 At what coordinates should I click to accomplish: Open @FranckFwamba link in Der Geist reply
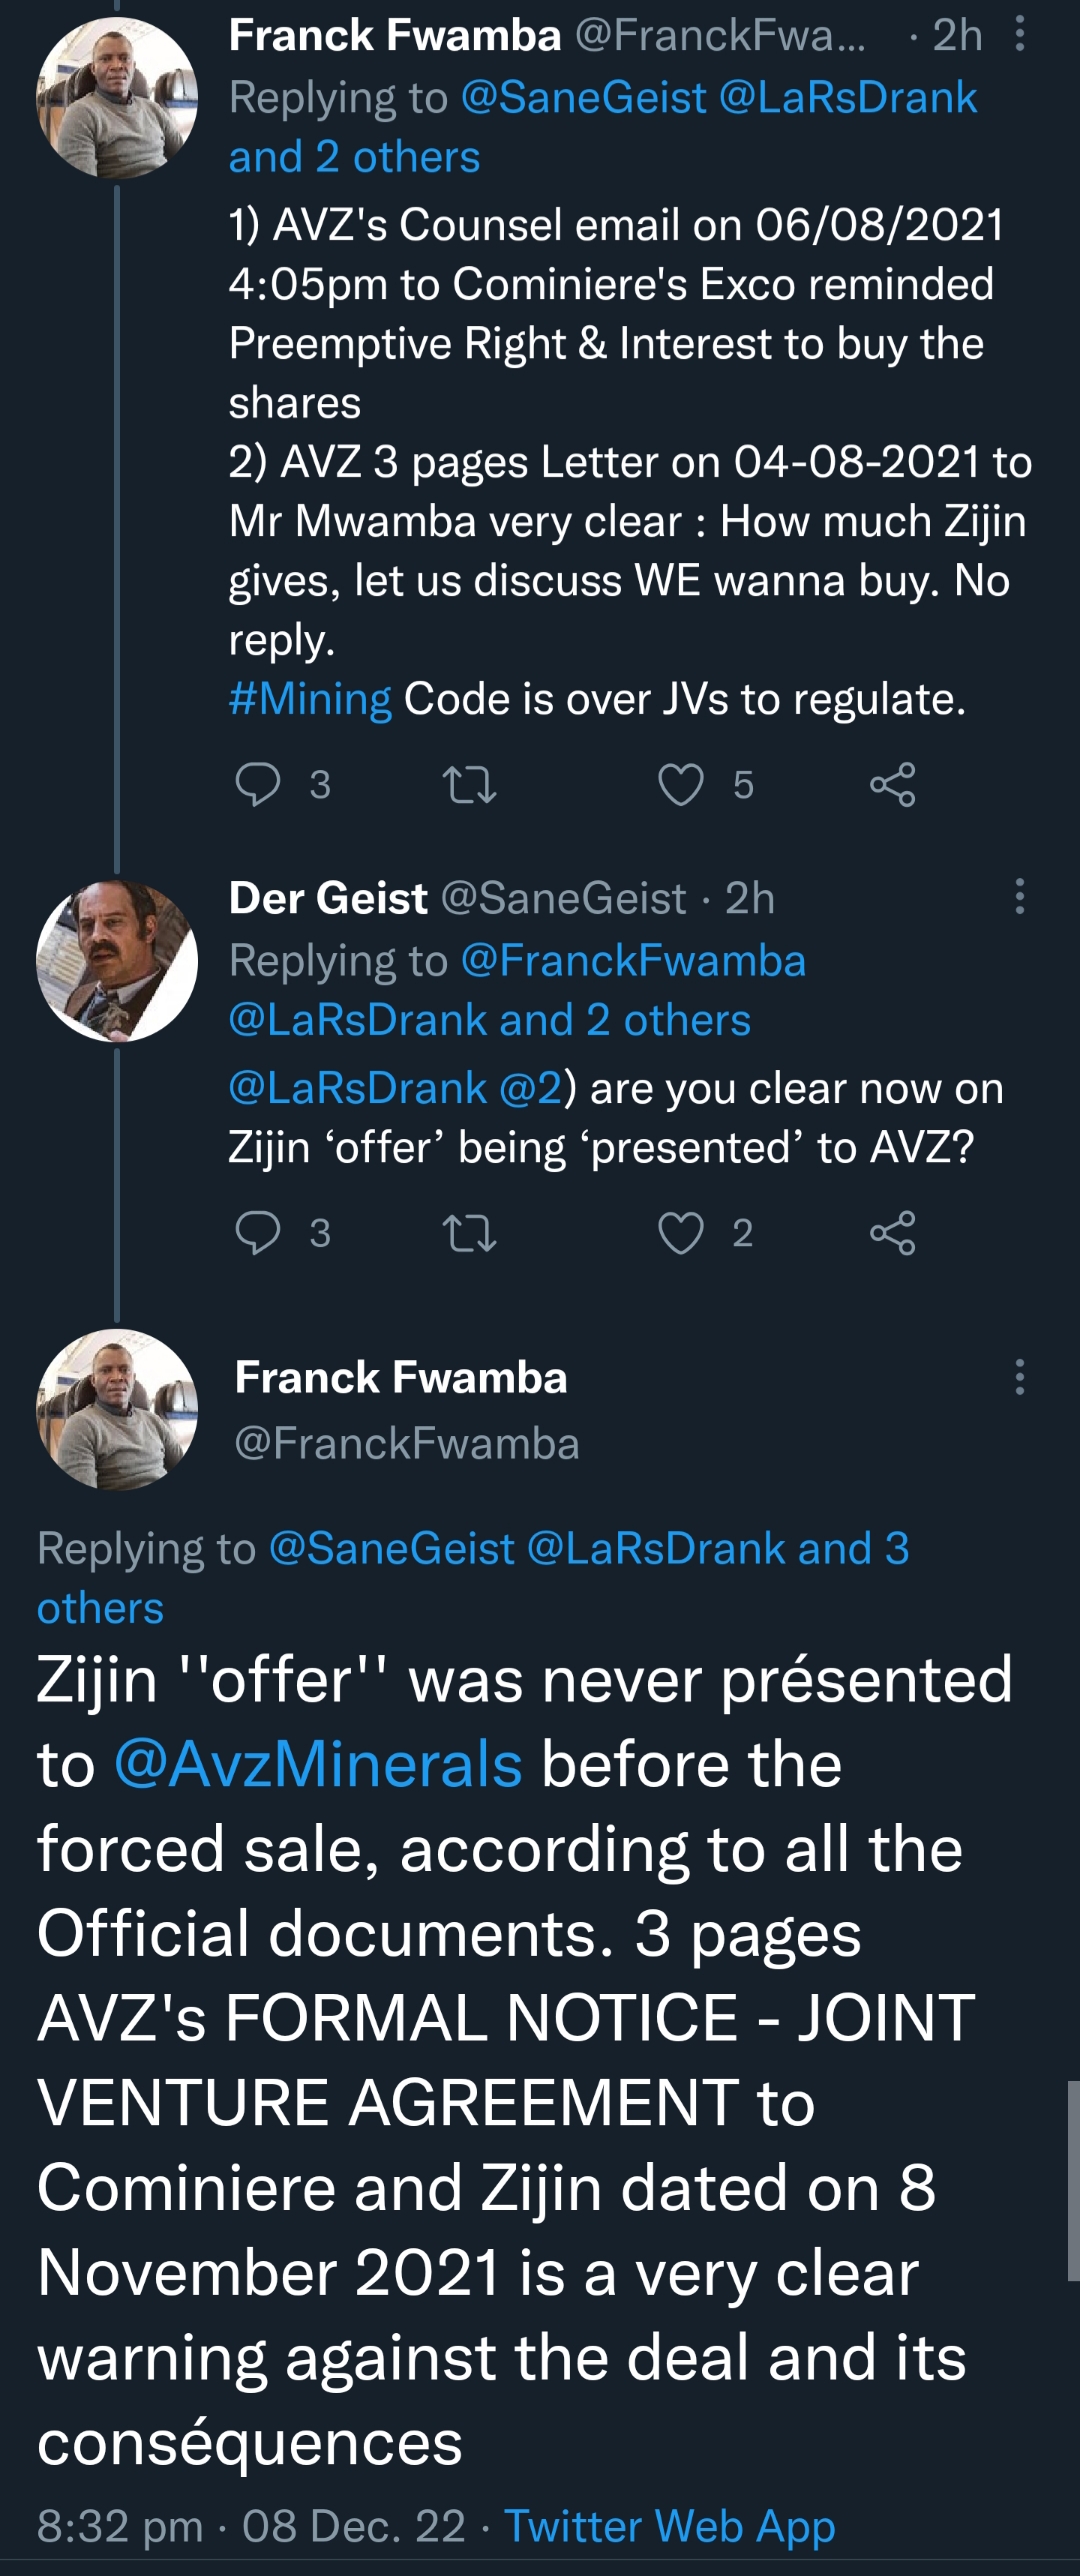(x=633, y=961)
